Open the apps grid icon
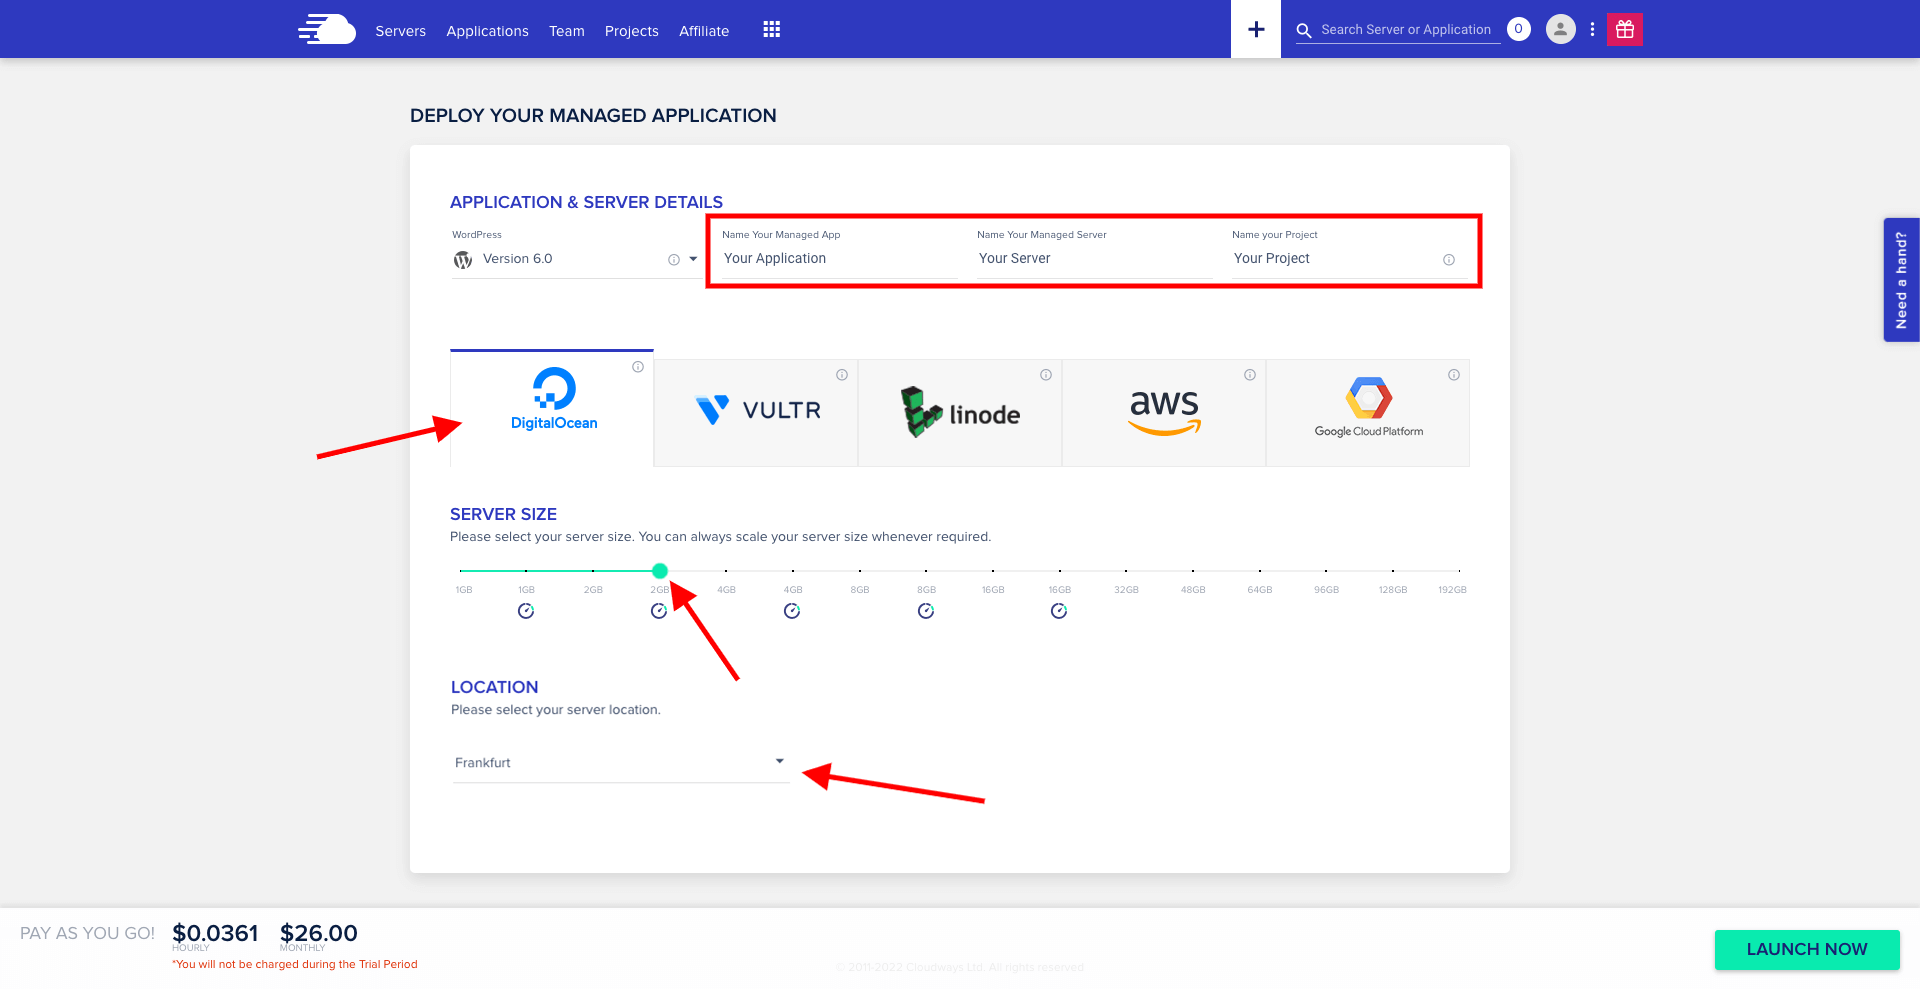The width and height of the screenshot is (1920, 989). [x=771, y=30]
